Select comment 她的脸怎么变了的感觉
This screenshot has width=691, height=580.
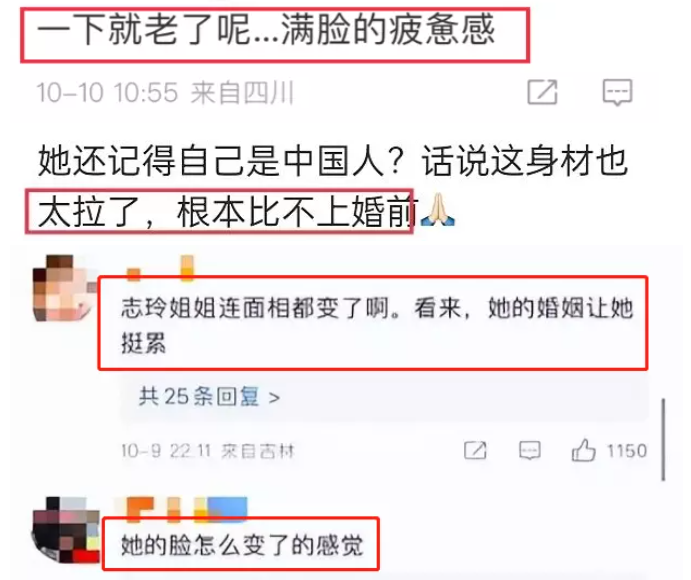[x=242, y=545]
